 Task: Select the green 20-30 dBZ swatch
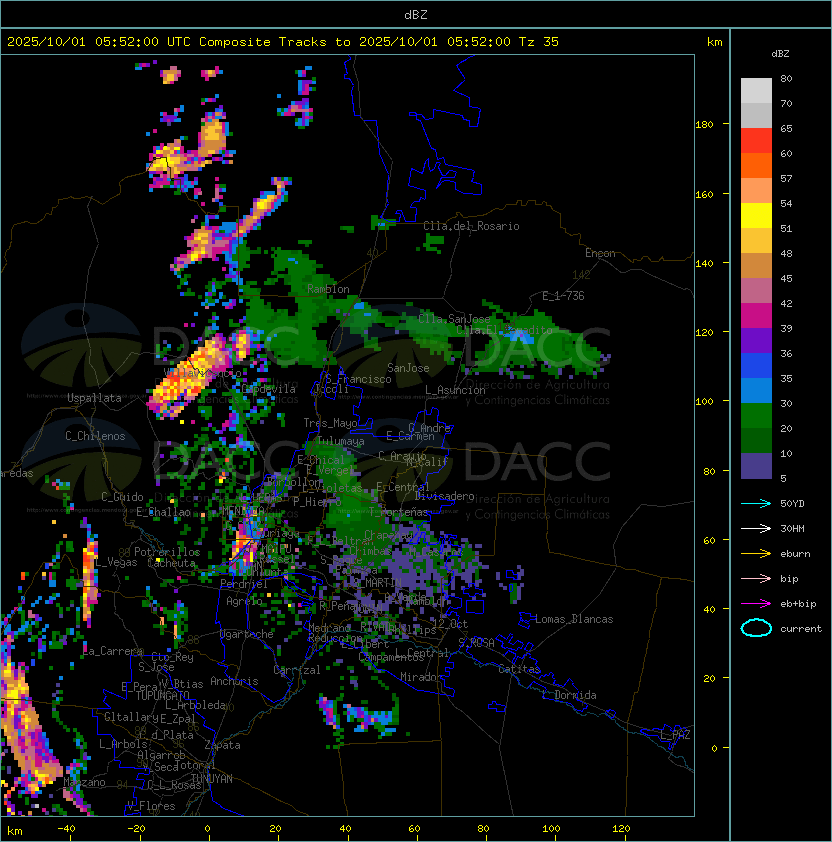756,416
